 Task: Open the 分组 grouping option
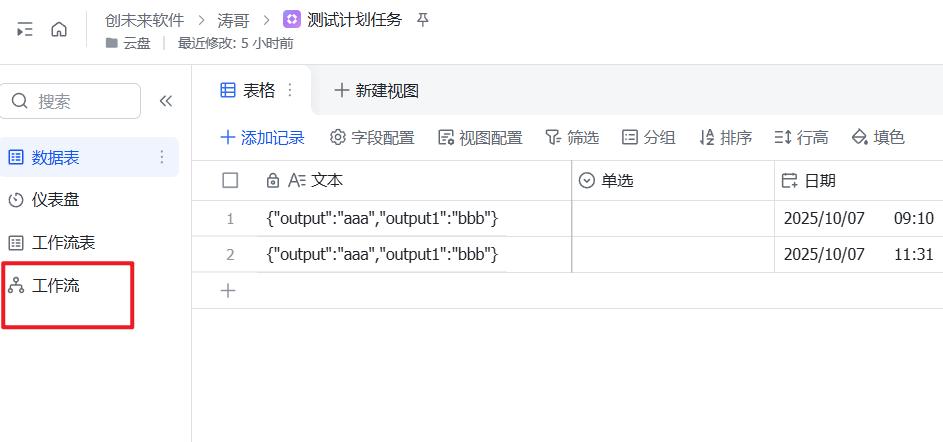tap(648, 138)
